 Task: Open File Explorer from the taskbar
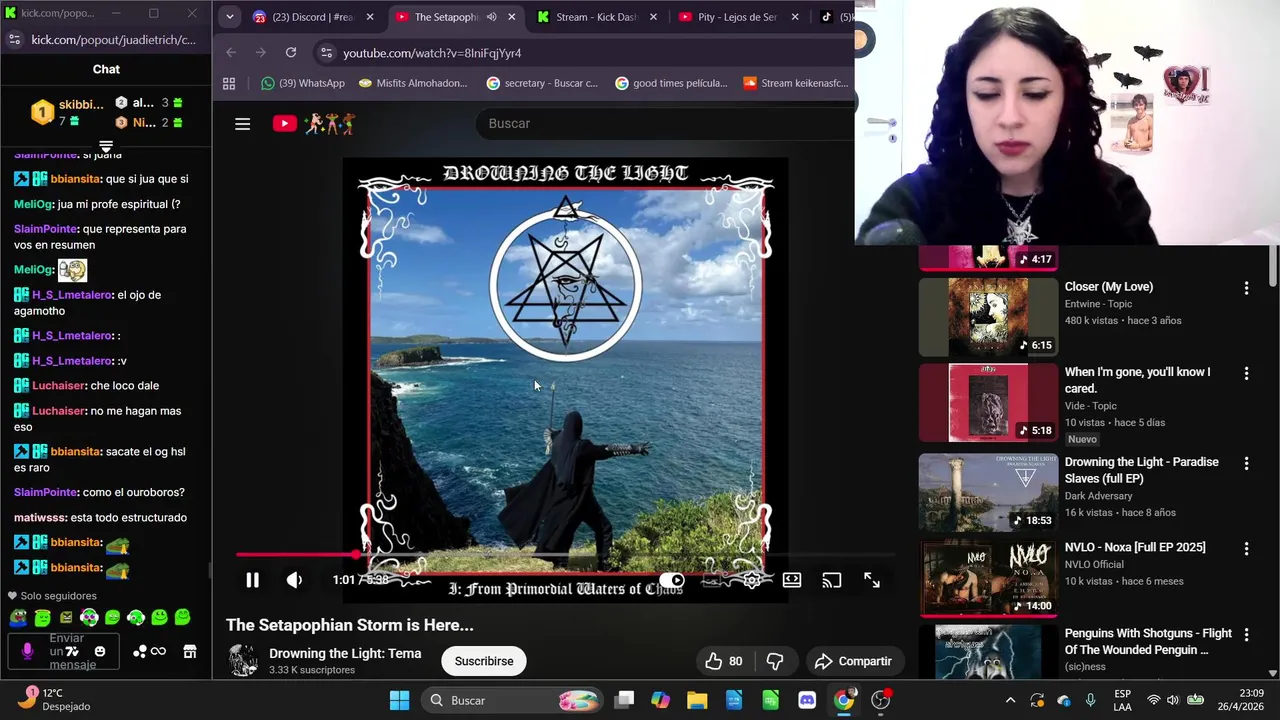click(x=697, y=700)
